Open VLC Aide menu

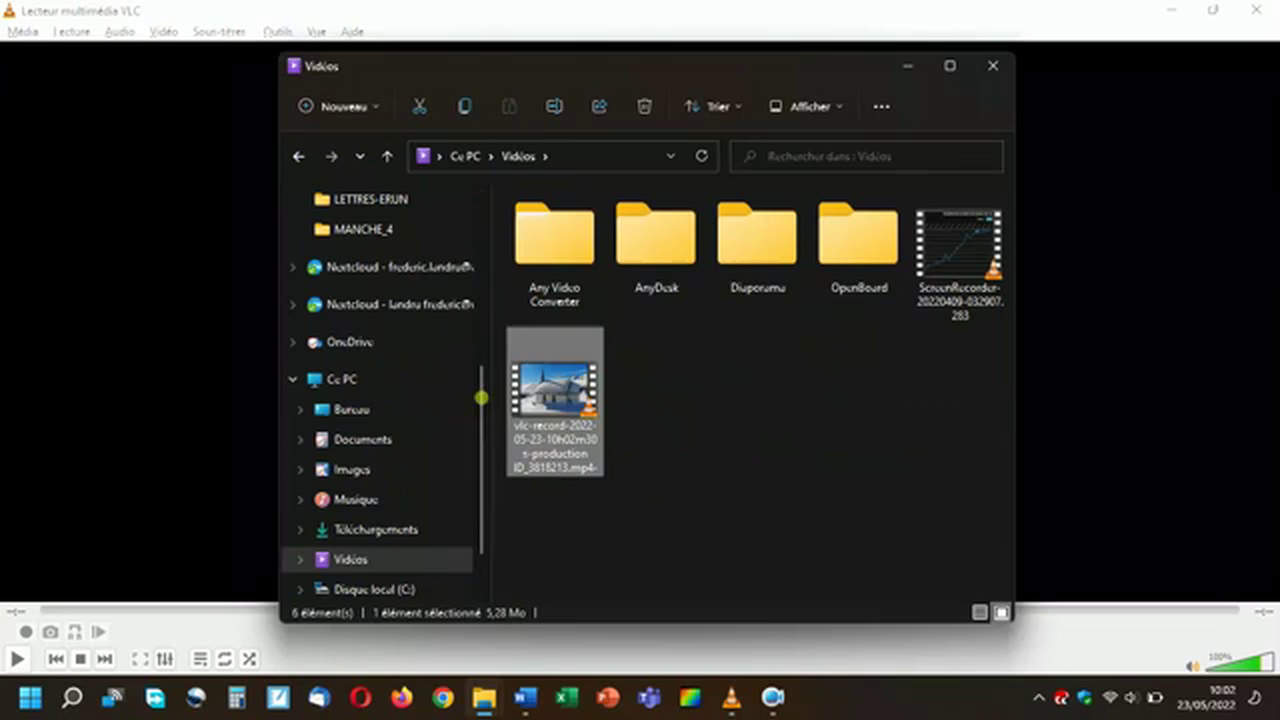point(352,32)
